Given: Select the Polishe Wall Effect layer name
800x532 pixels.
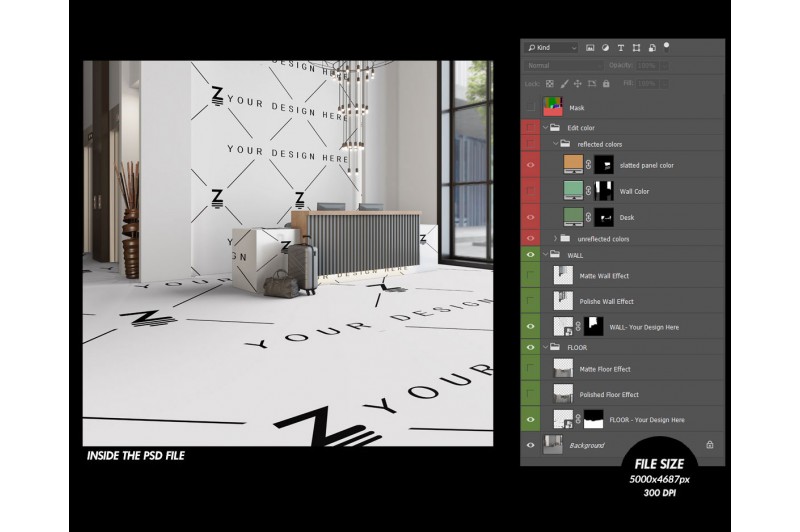Looking at the screenshot, I should click(x=606, y=301).
